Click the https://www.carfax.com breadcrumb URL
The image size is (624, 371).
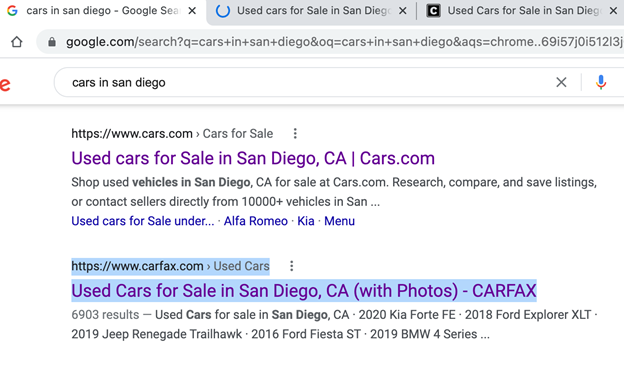[137, 266]
